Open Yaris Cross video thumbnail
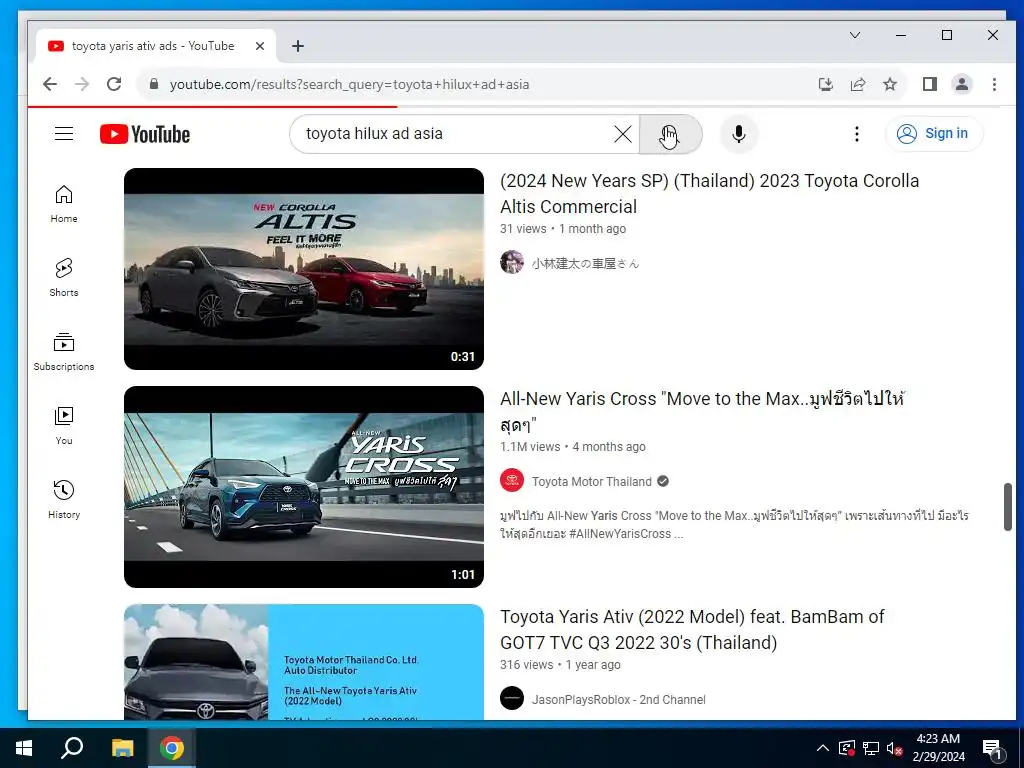 [304, 487]
